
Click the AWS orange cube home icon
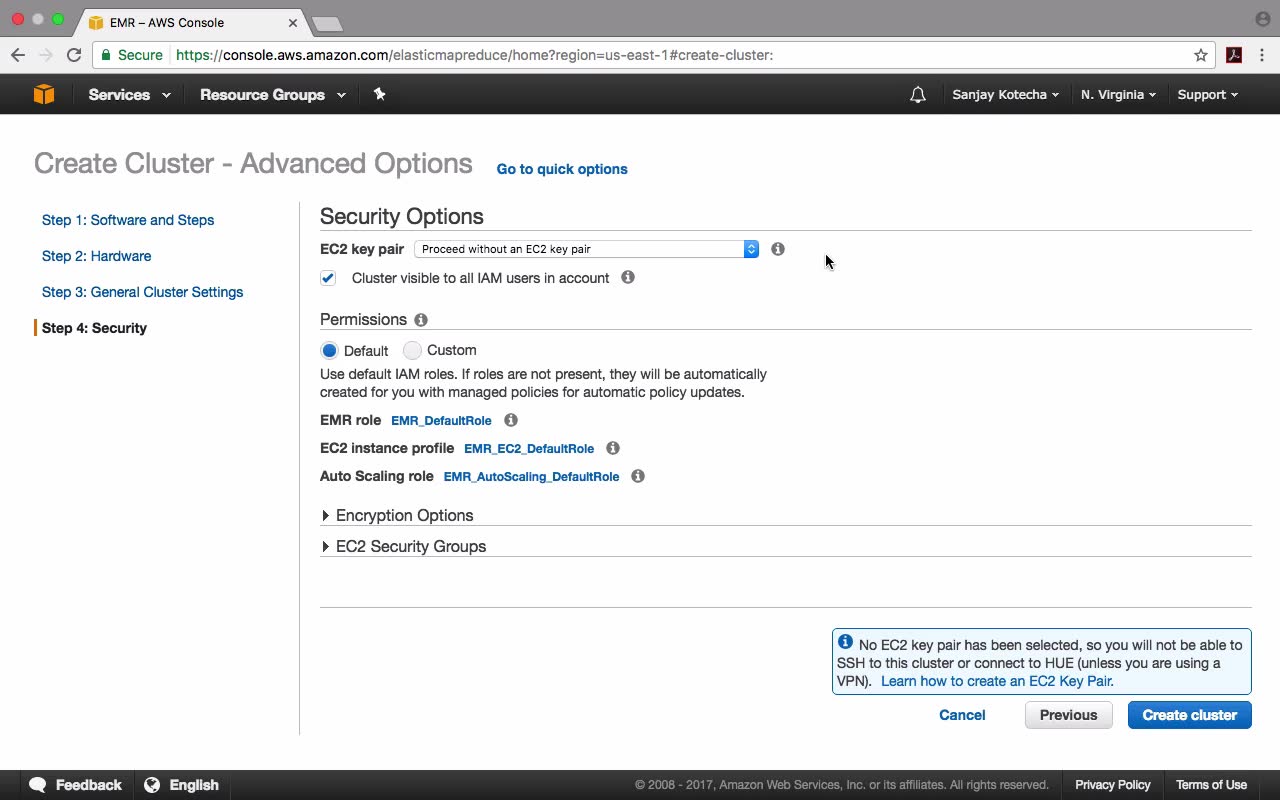[x=44, y=94]
